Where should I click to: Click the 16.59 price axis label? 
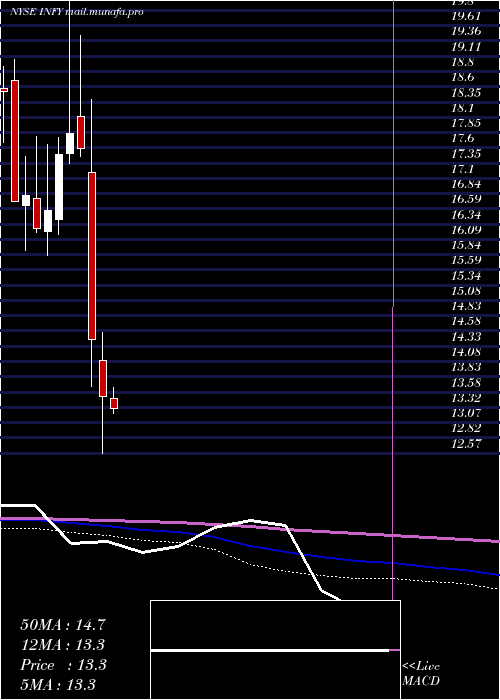pos(466,199)
